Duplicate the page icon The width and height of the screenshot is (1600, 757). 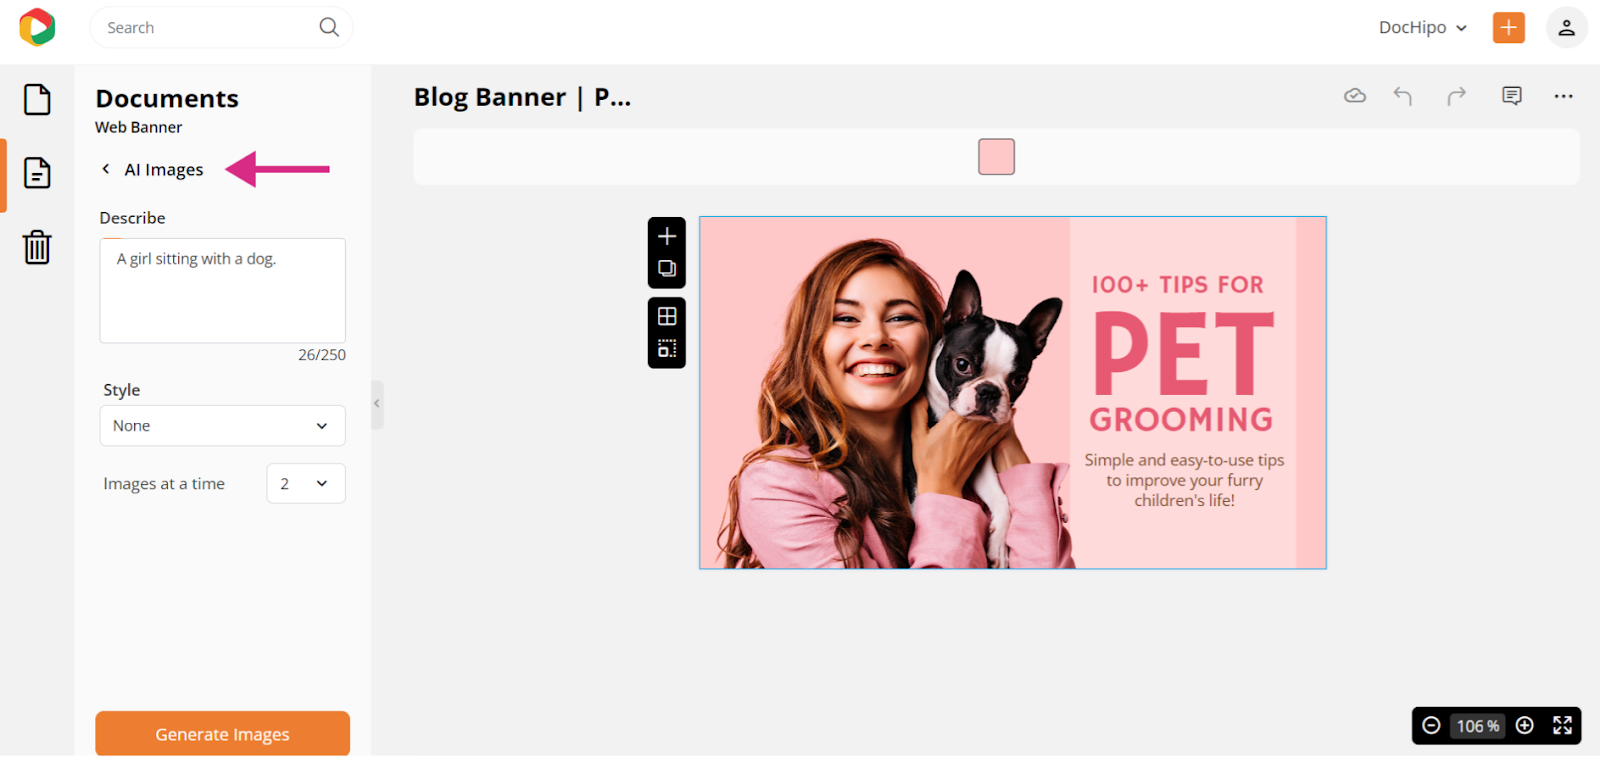click(667, 268)
